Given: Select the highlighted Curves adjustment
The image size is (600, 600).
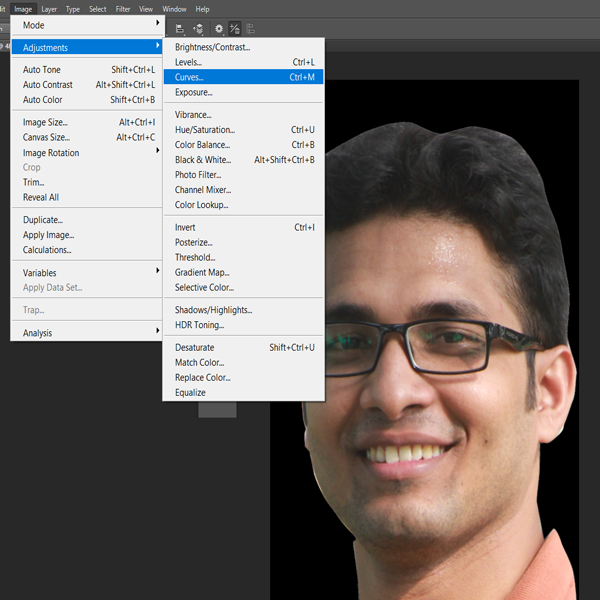Looking at the screenshot, I should 244,77.
